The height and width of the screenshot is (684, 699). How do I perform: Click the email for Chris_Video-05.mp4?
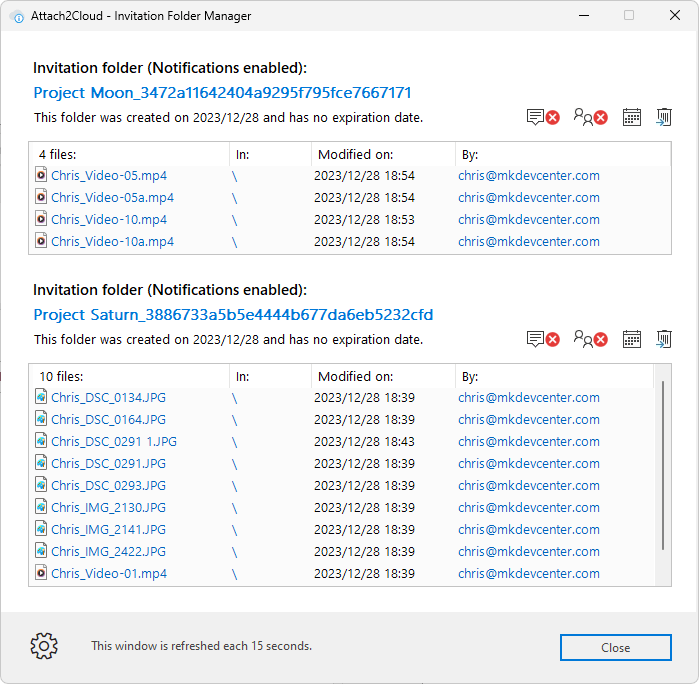529,176
